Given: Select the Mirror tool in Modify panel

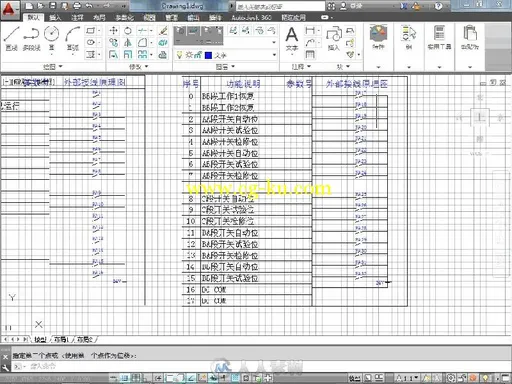Looking at the screenshot, I should tap(128, 43).
